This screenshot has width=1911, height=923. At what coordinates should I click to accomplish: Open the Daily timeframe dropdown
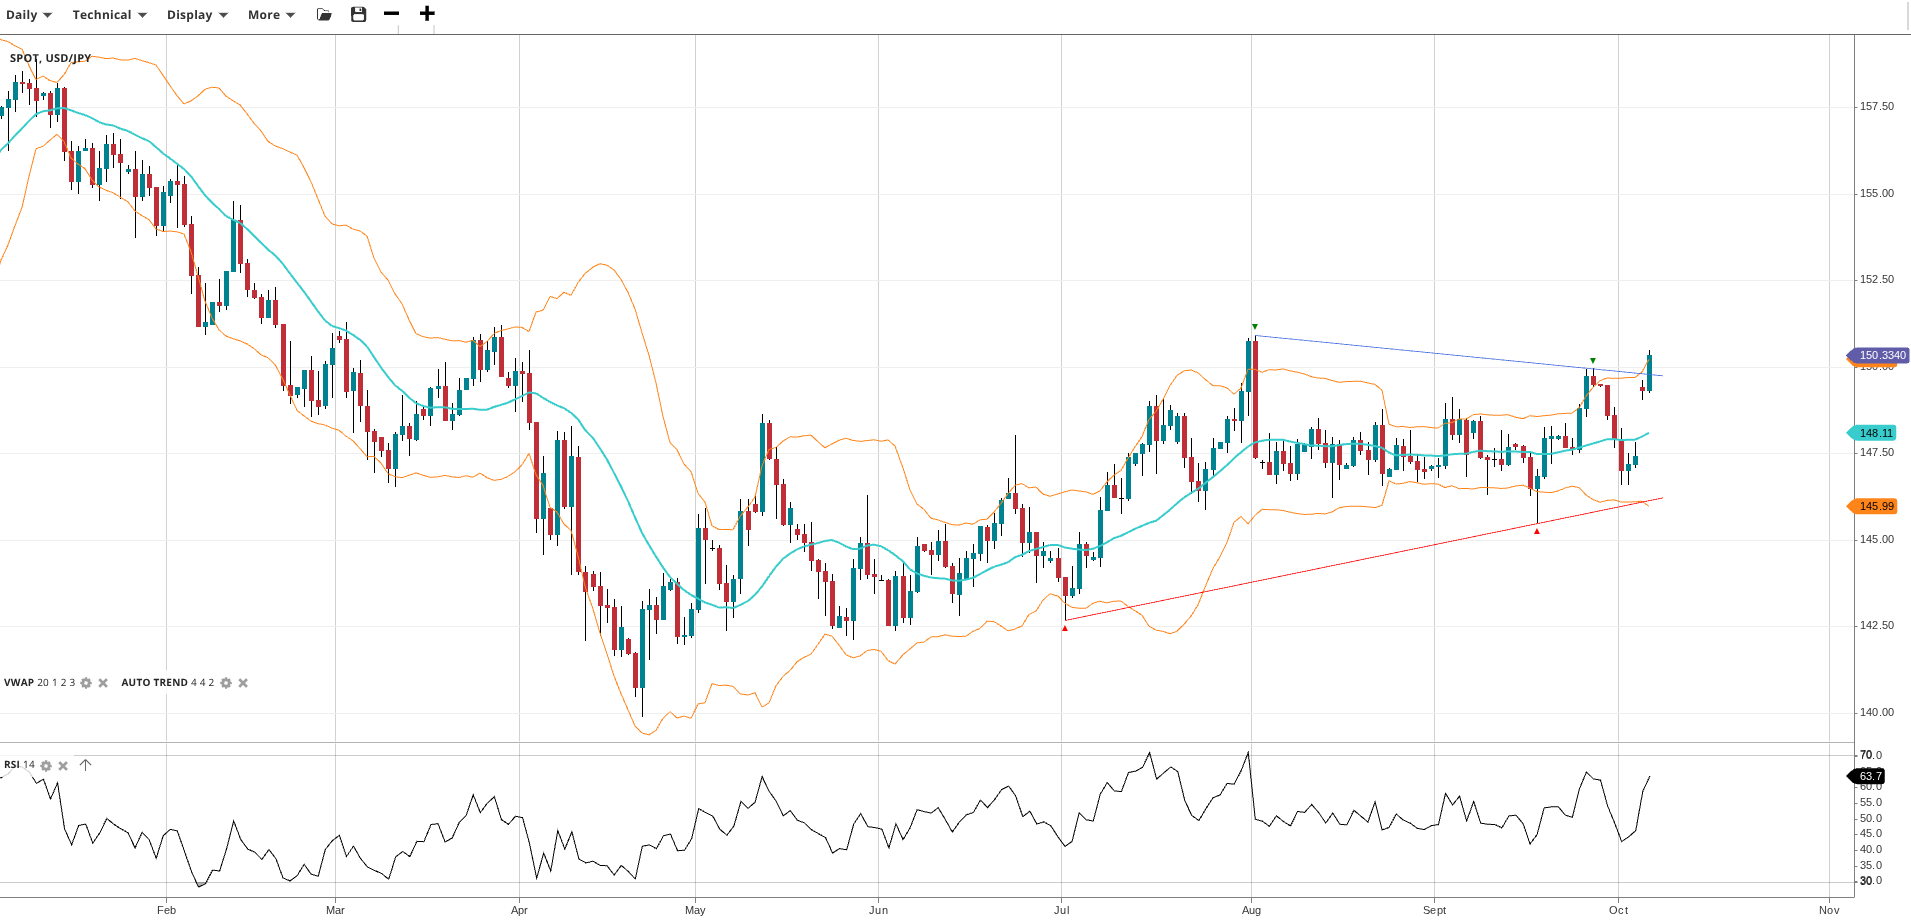click(x=28, y=15)
